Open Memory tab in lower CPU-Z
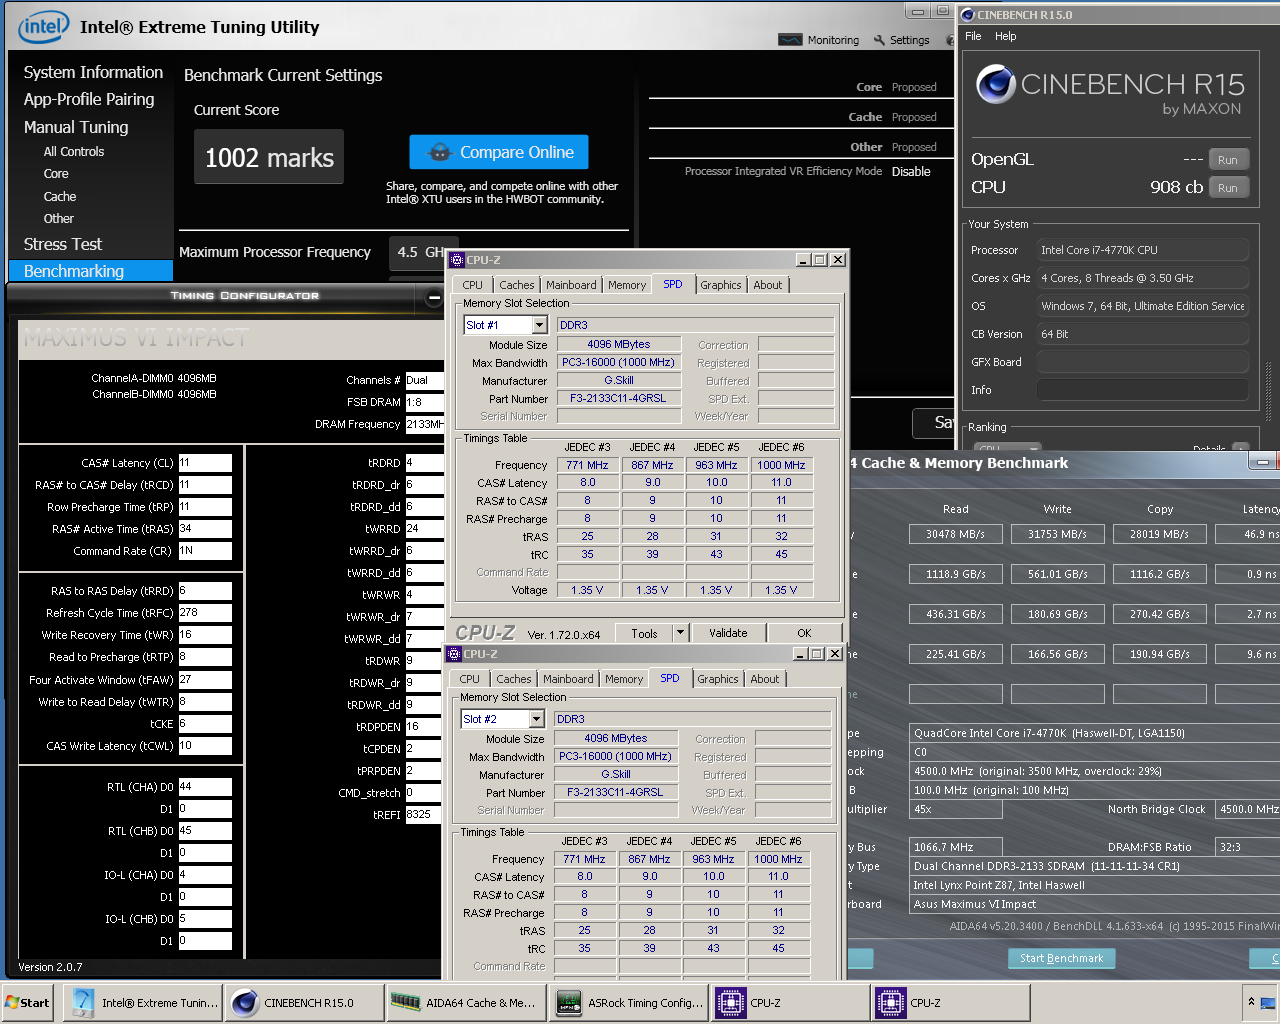Image resolution: width=1280 pixels, height=1024 pixels. (x=624, y=679)
